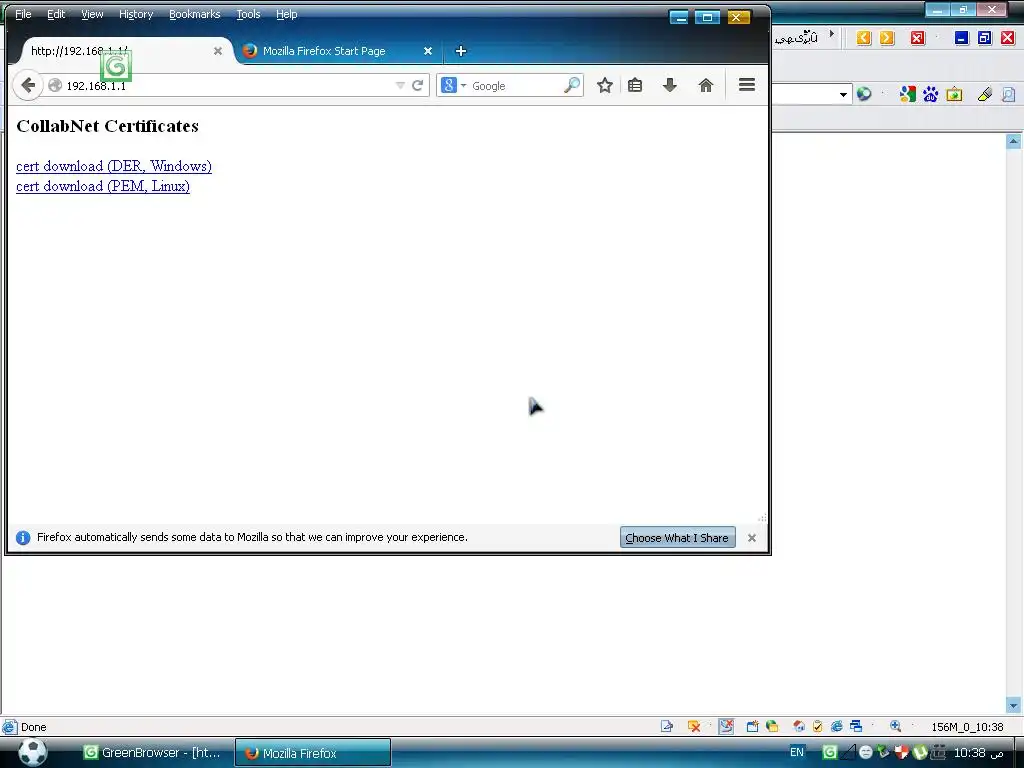The width and height of the screenshot is (1024, 768).
Task: Click GreenBrowser status bar clipboard check icon
Action: point(817,726)
